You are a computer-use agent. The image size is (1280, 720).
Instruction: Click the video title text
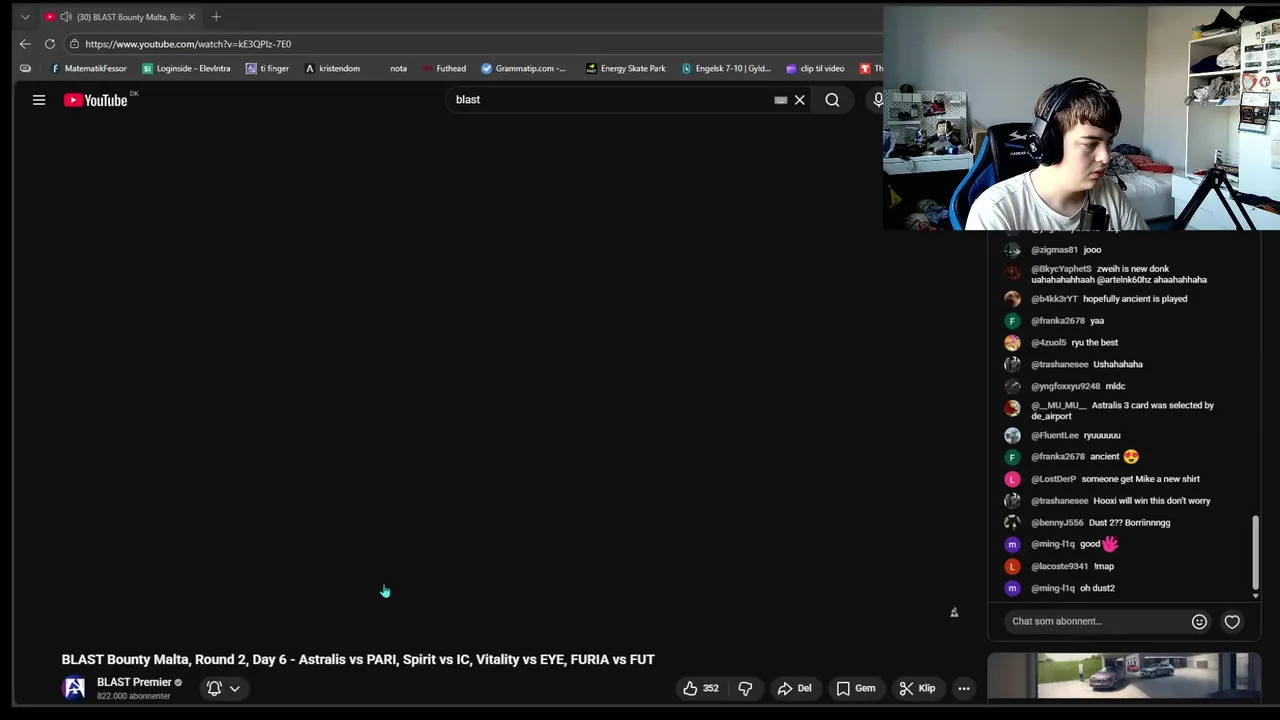point(358,659)
